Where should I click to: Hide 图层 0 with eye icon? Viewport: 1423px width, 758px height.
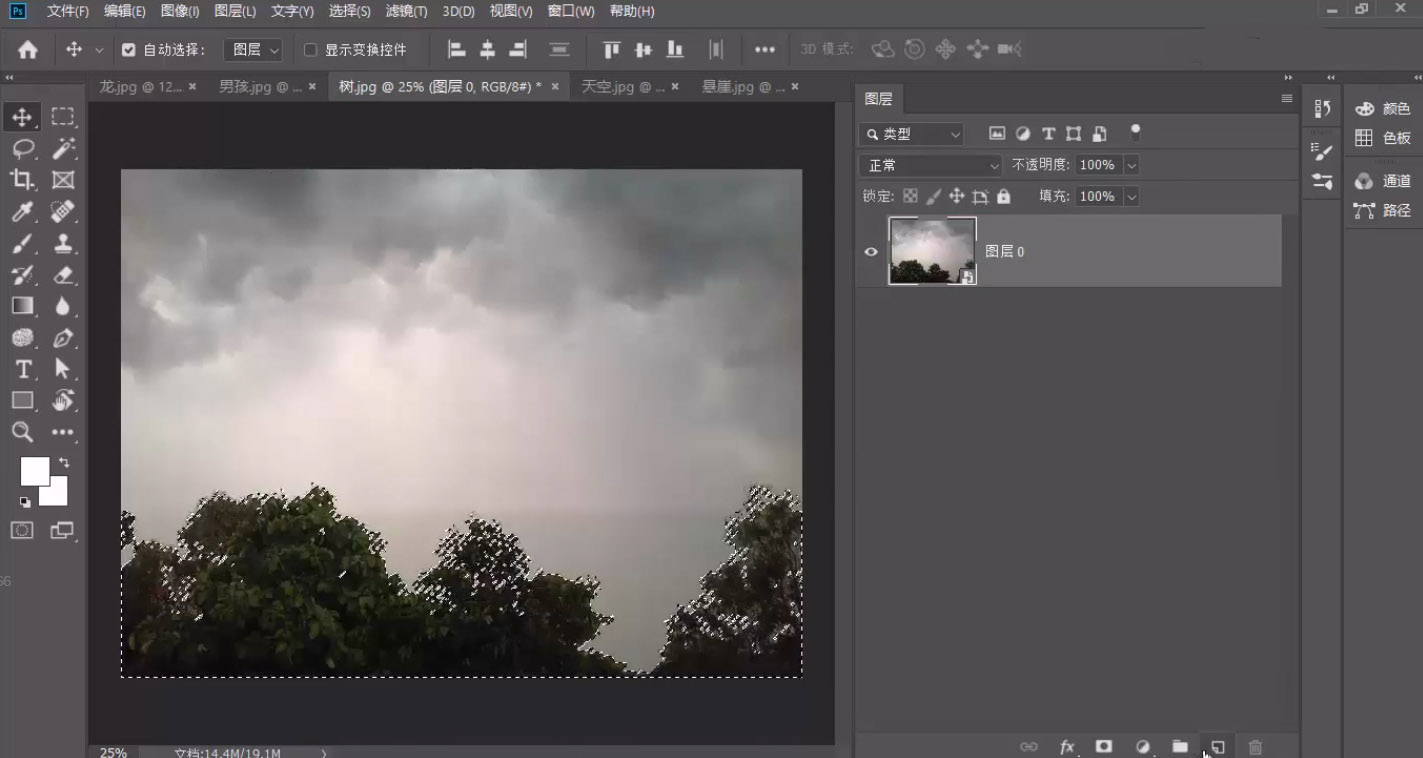coord(871,251)
